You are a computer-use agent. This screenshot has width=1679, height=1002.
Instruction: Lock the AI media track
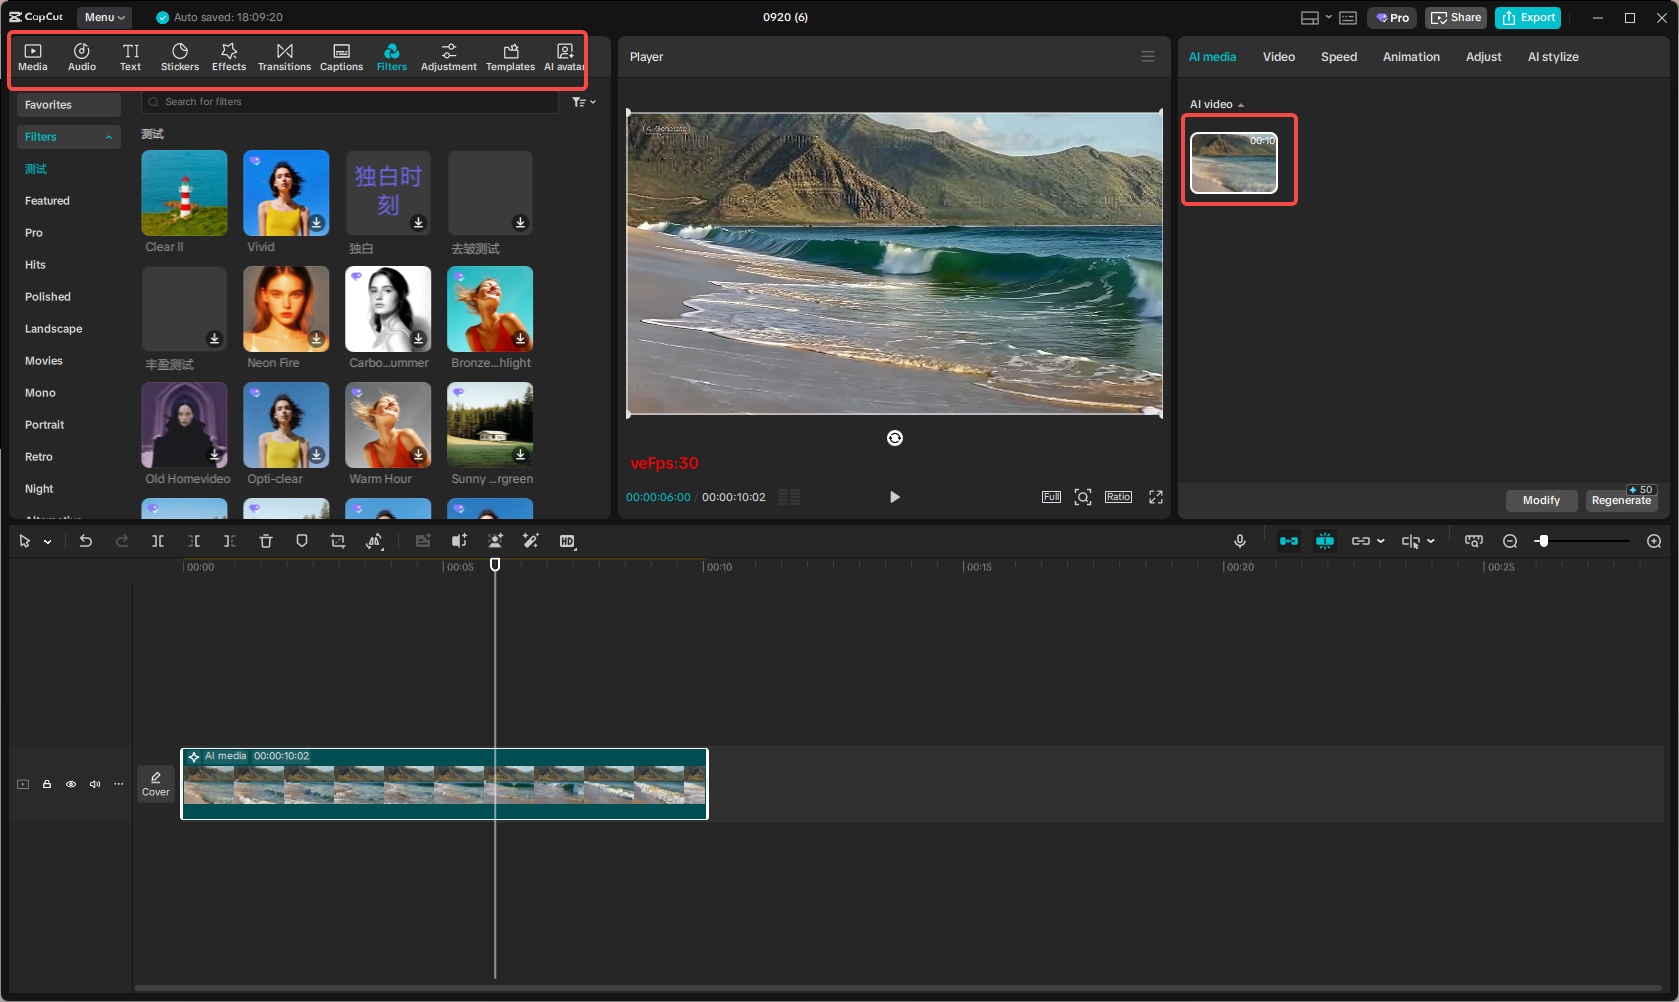46,784
